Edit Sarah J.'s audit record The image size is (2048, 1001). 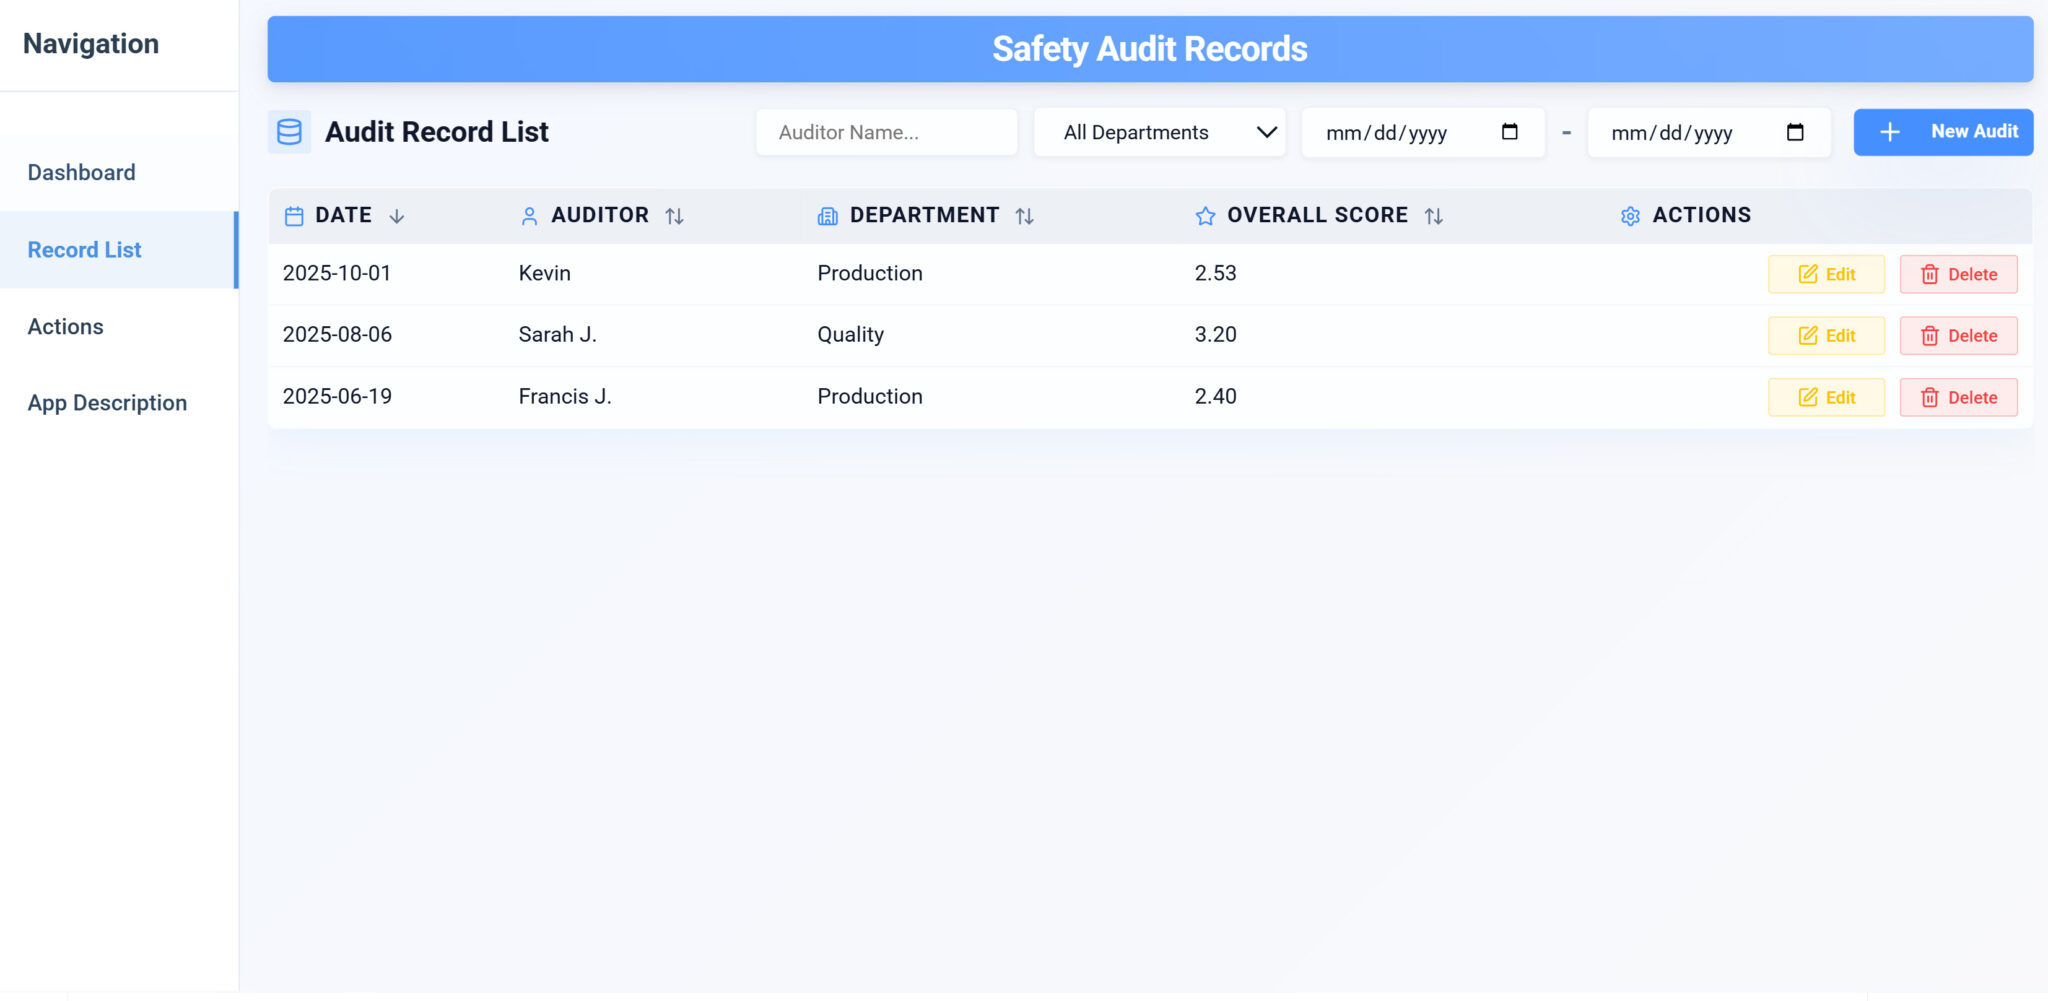1826,336
